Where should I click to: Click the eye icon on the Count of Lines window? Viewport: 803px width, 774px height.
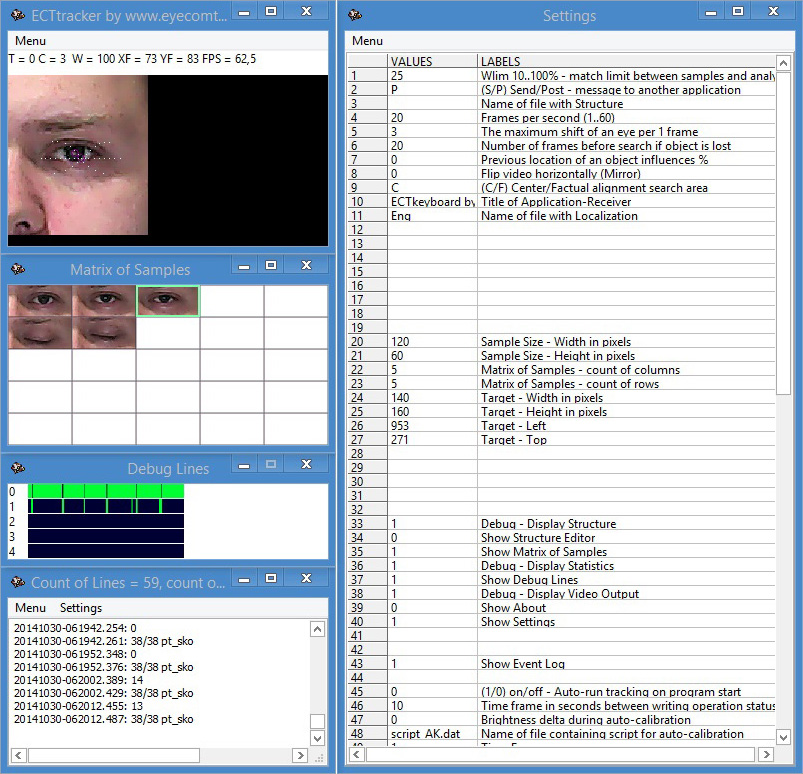(x=18, y=578)
